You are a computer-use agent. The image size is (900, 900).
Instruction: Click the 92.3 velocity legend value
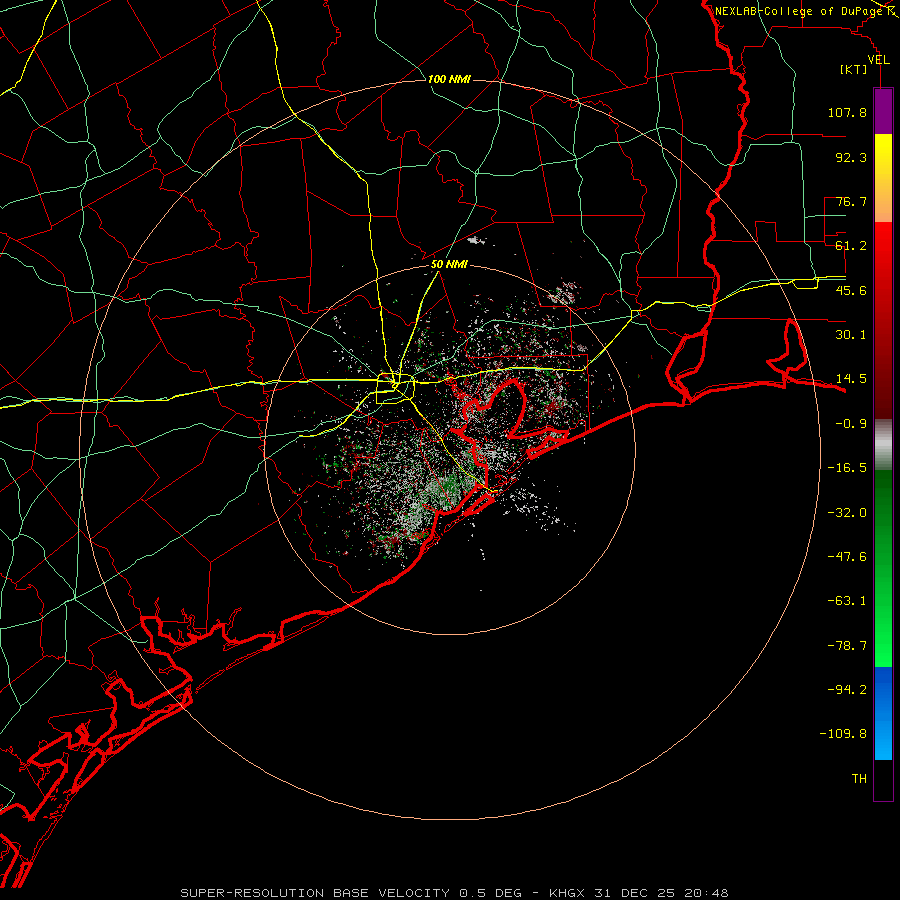(851, 157)
